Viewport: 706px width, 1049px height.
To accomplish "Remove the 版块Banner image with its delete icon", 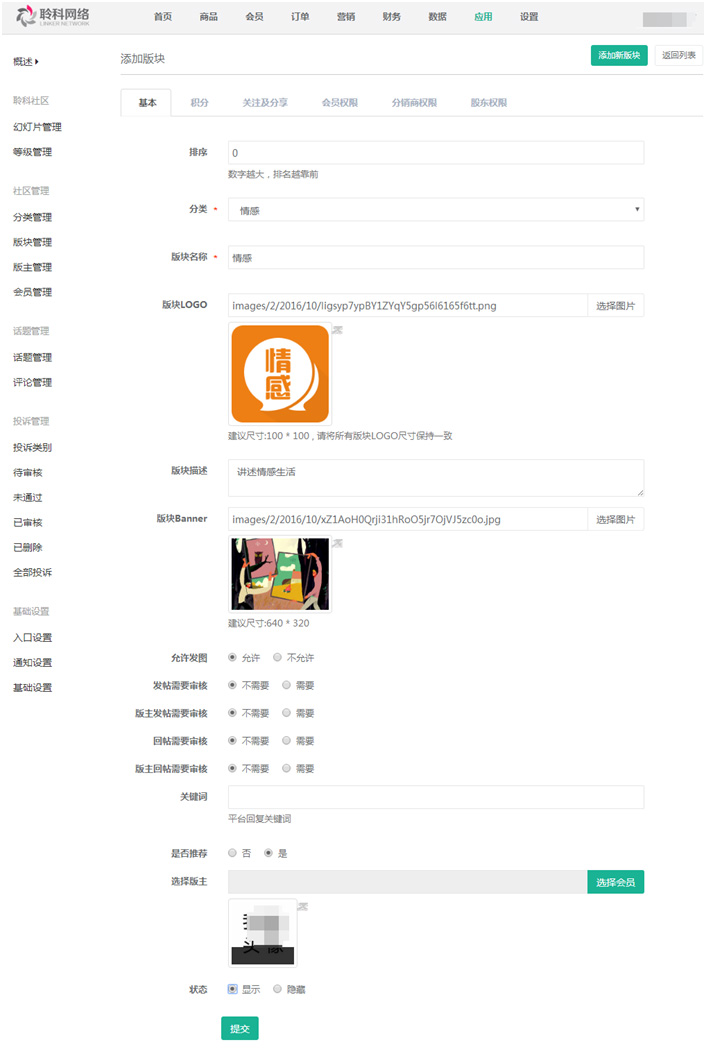I will tap(337, 543).
